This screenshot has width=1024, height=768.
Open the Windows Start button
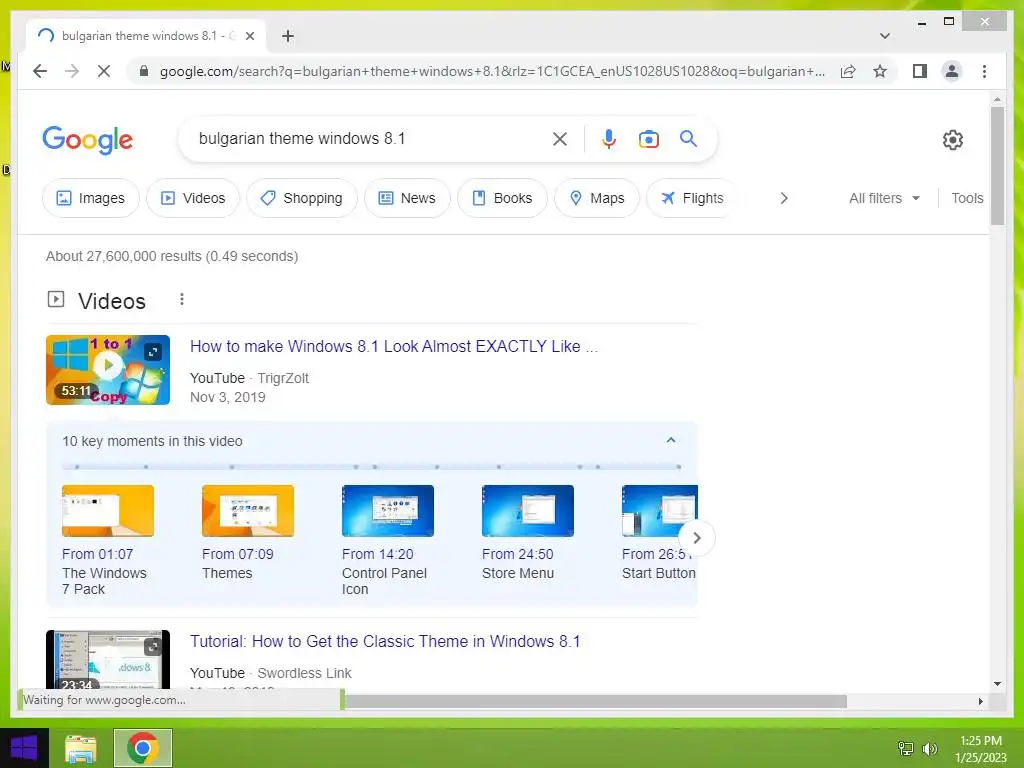click(x=24, y=748)
